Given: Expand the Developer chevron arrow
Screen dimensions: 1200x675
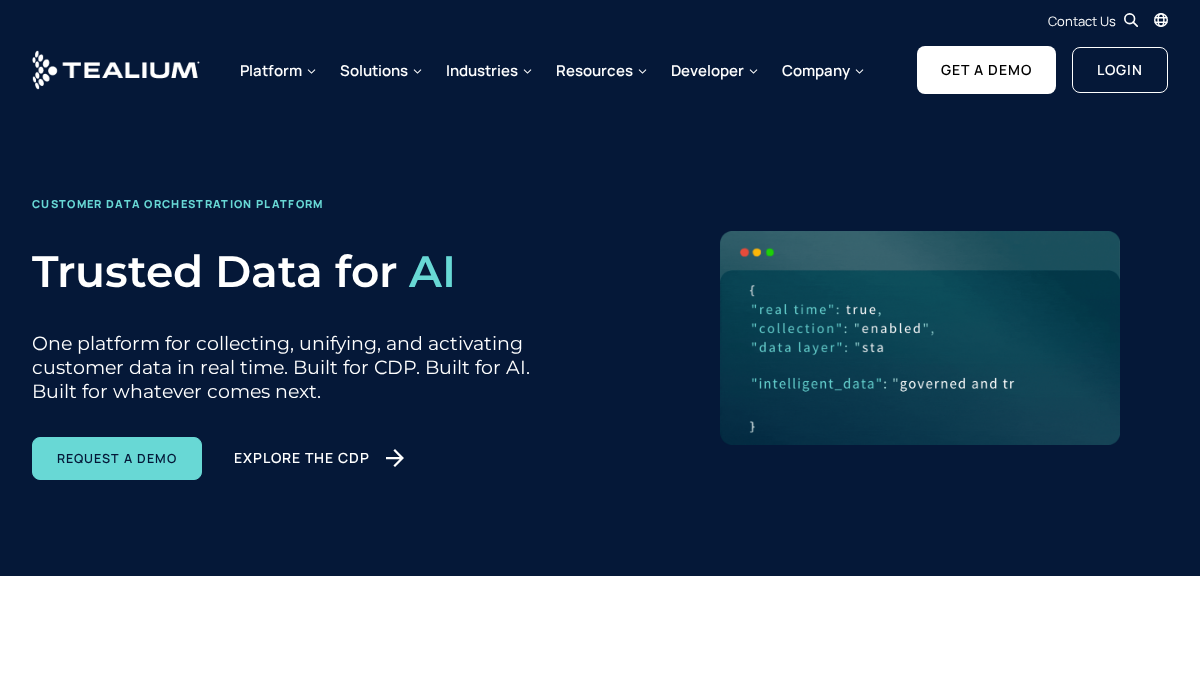Looking at the screenshot, I should click(x=753, y=71).
